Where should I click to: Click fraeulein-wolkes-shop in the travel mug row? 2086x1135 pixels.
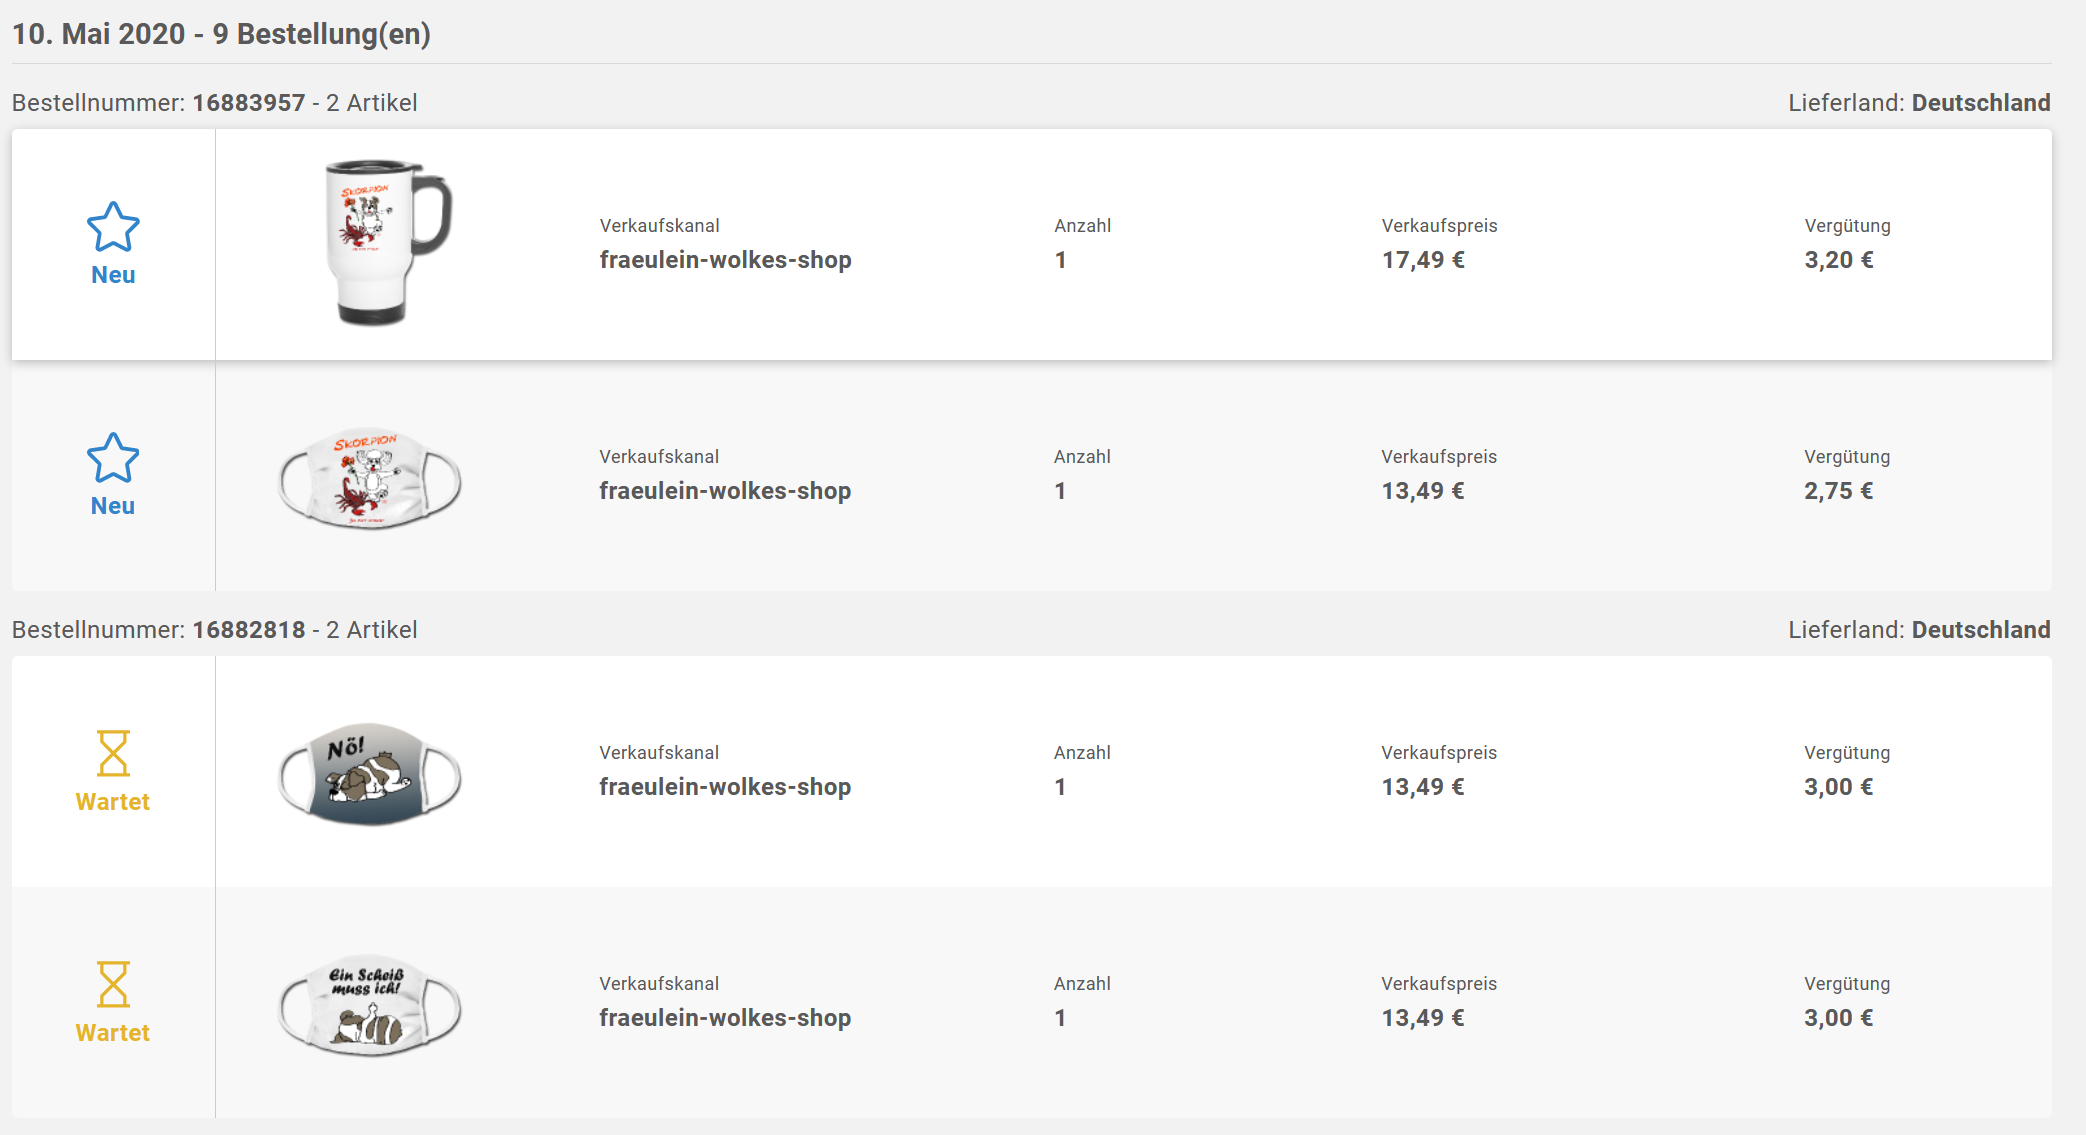(x=725, y=260)
